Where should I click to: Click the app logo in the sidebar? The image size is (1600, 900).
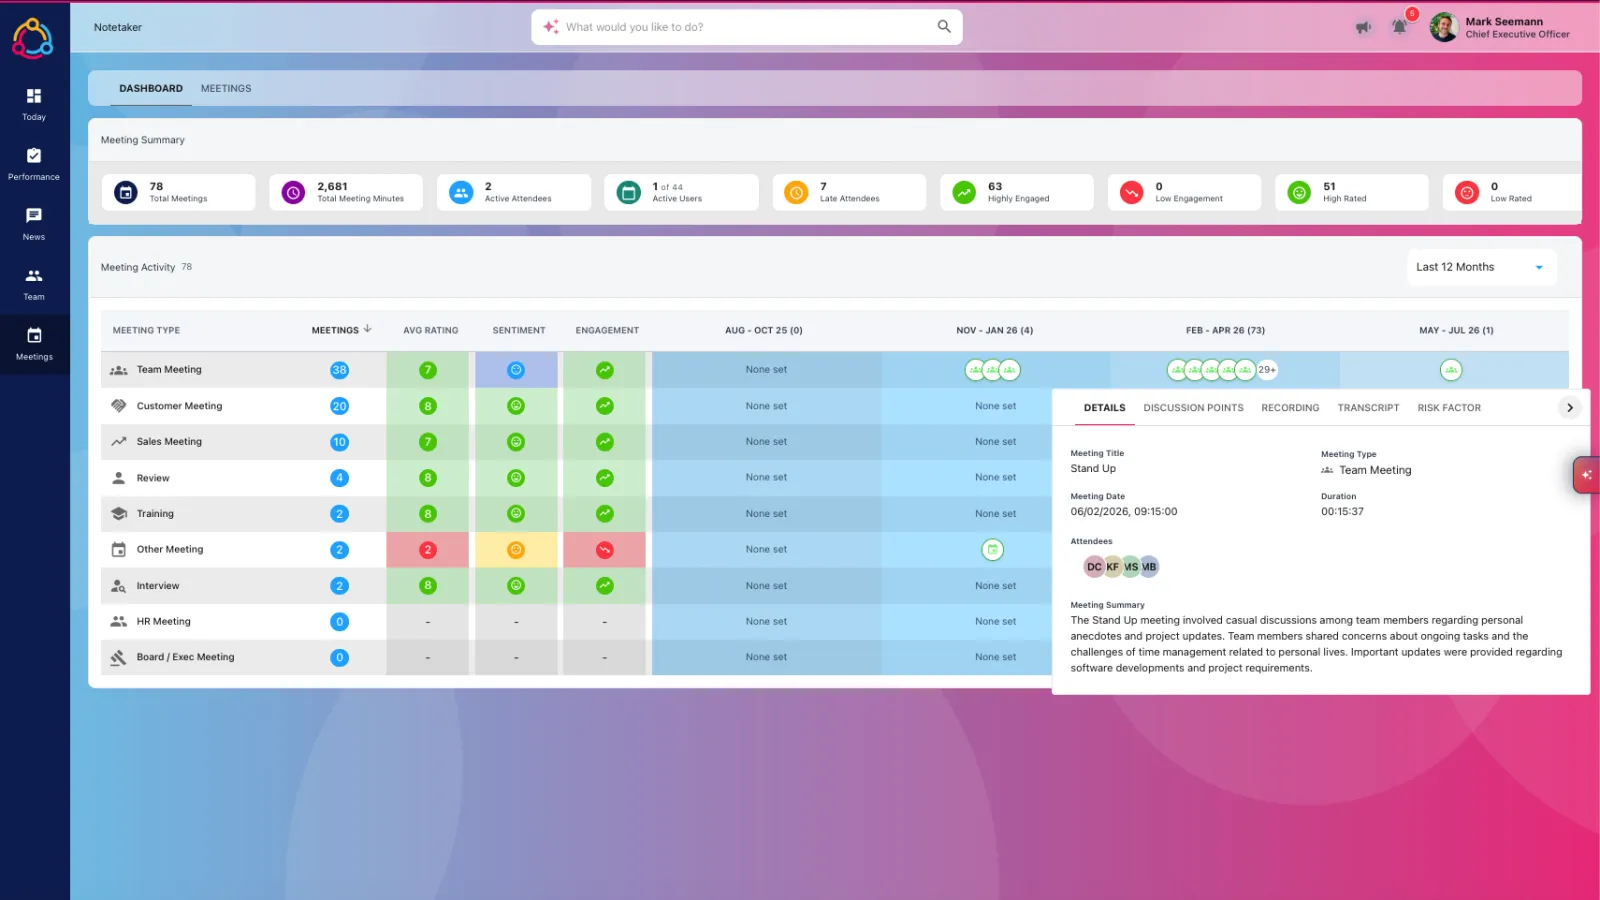(x=33, y=38)
